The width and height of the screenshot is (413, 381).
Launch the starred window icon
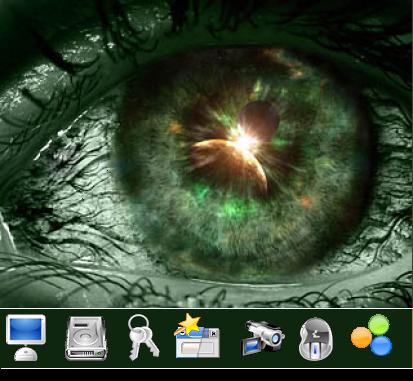pos(197,336)
